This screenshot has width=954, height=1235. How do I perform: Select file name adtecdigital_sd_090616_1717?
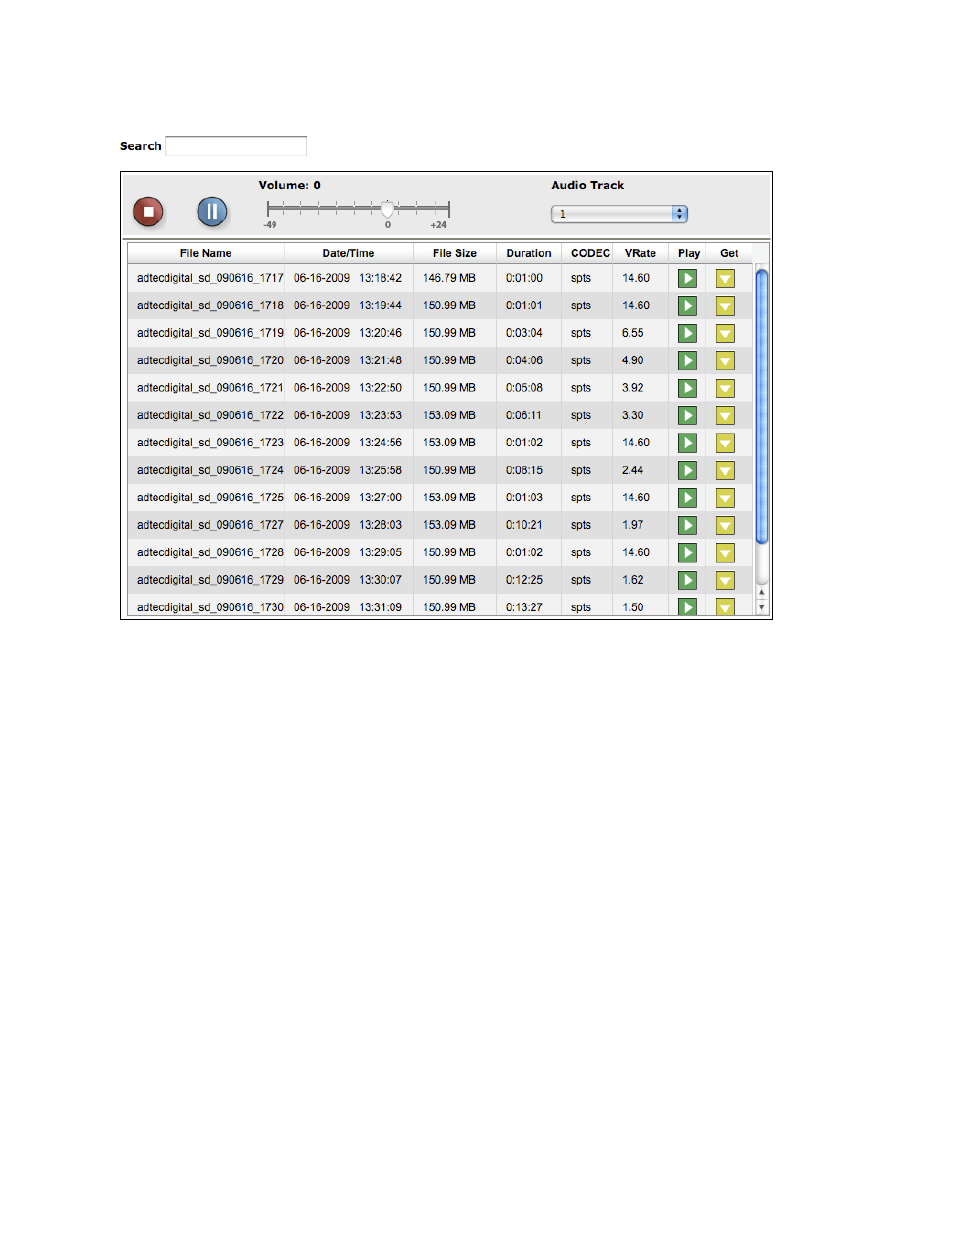[210, 279]
